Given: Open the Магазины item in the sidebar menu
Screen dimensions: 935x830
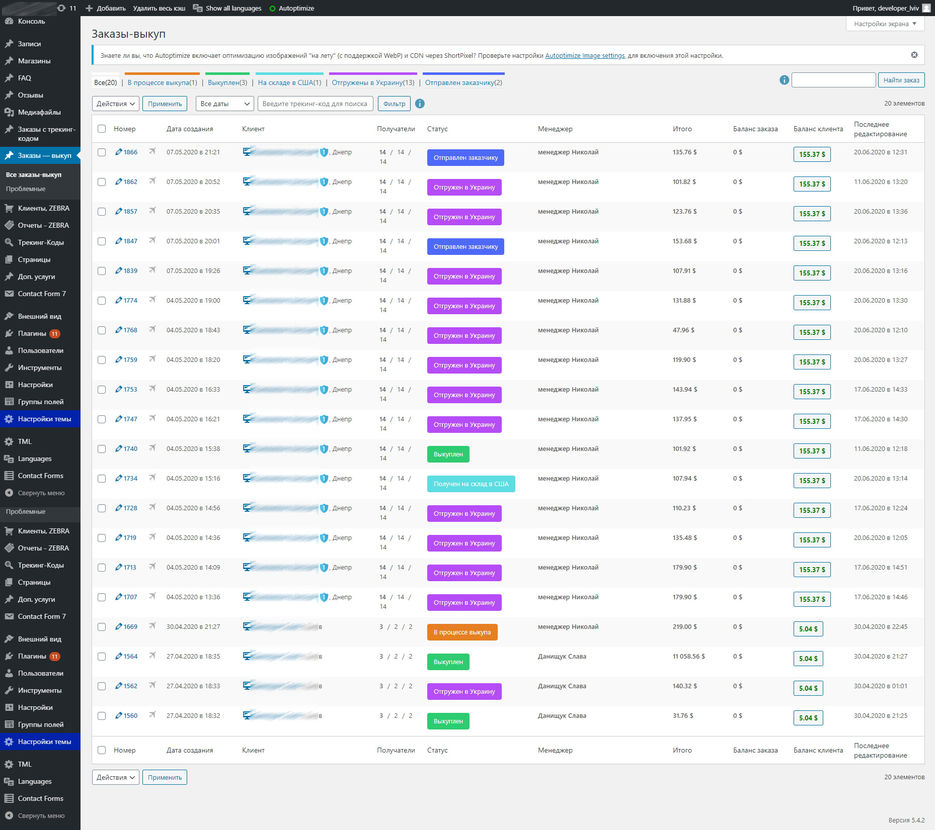Looking at the screenshot, I should tap(34, 61).
